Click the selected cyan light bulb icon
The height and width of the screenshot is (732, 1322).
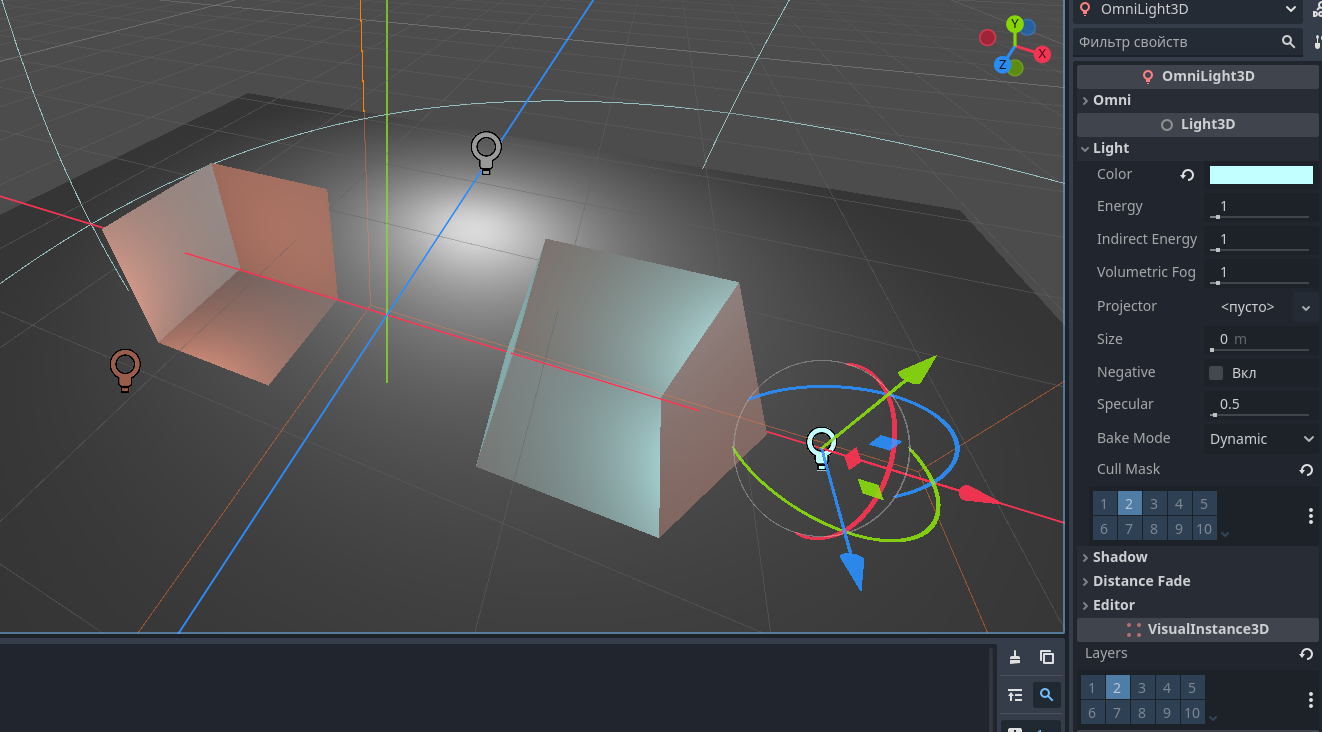coord(821,446)
